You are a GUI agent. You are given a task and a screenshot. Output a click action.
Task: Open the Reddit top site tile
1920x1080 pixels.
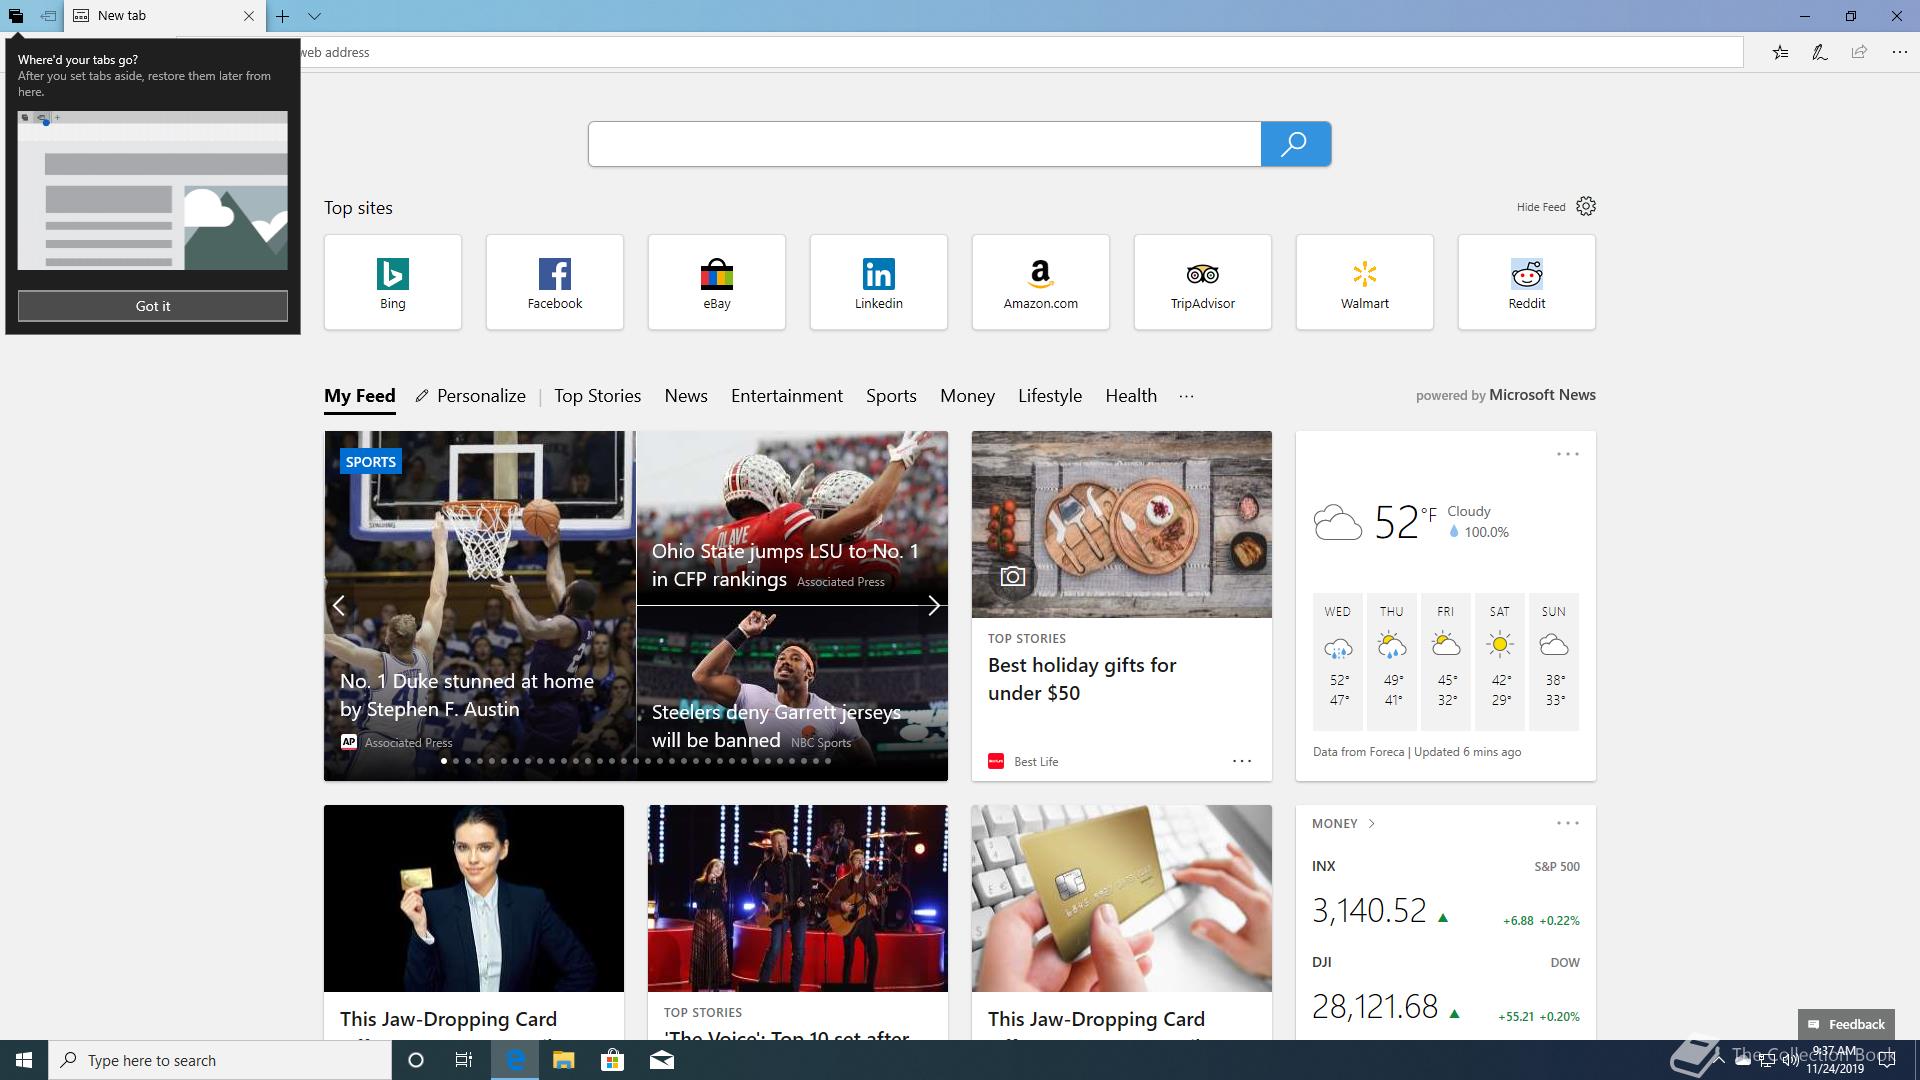tap(1527, 282)
